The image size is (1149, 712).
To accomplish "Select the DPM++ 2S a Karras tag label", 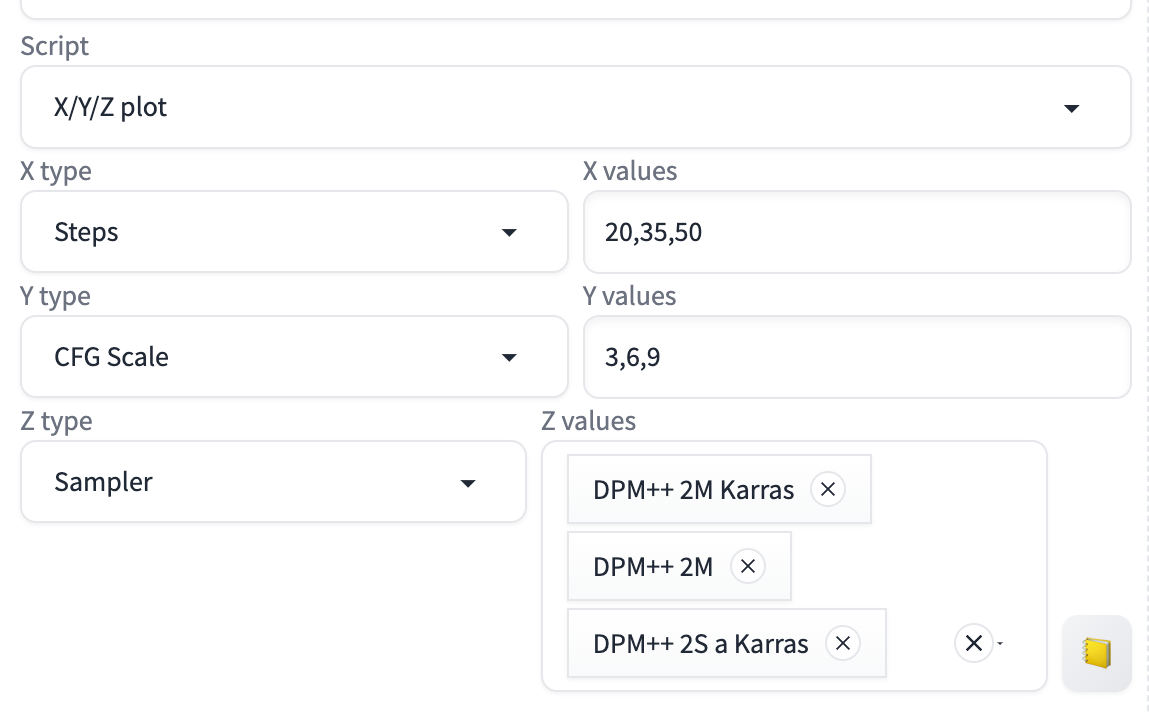I will (x=700, y=643).
